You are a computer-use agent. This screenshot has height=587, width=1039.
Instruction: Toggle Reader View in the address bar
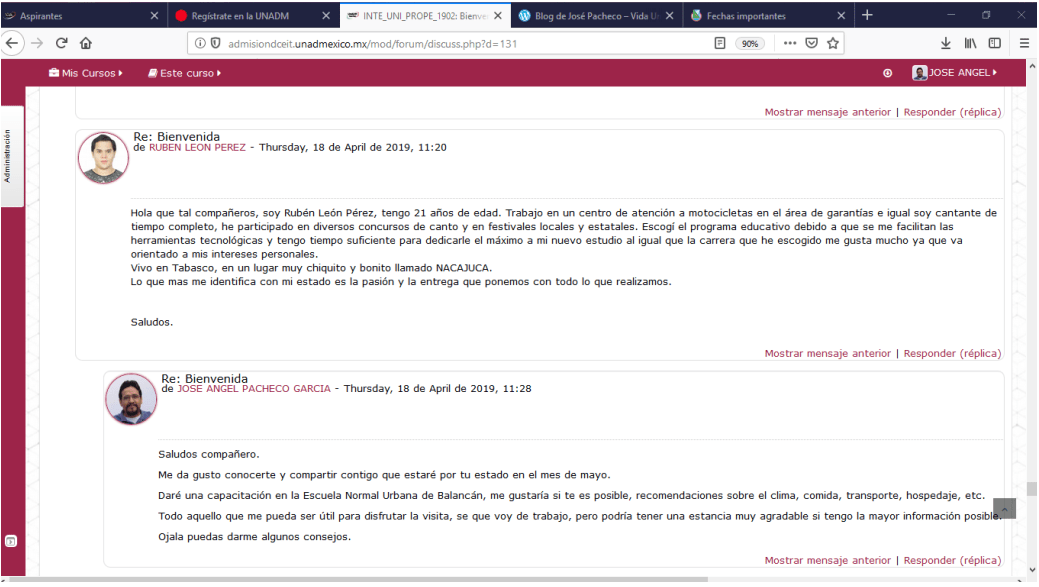(x=722, y=43)
